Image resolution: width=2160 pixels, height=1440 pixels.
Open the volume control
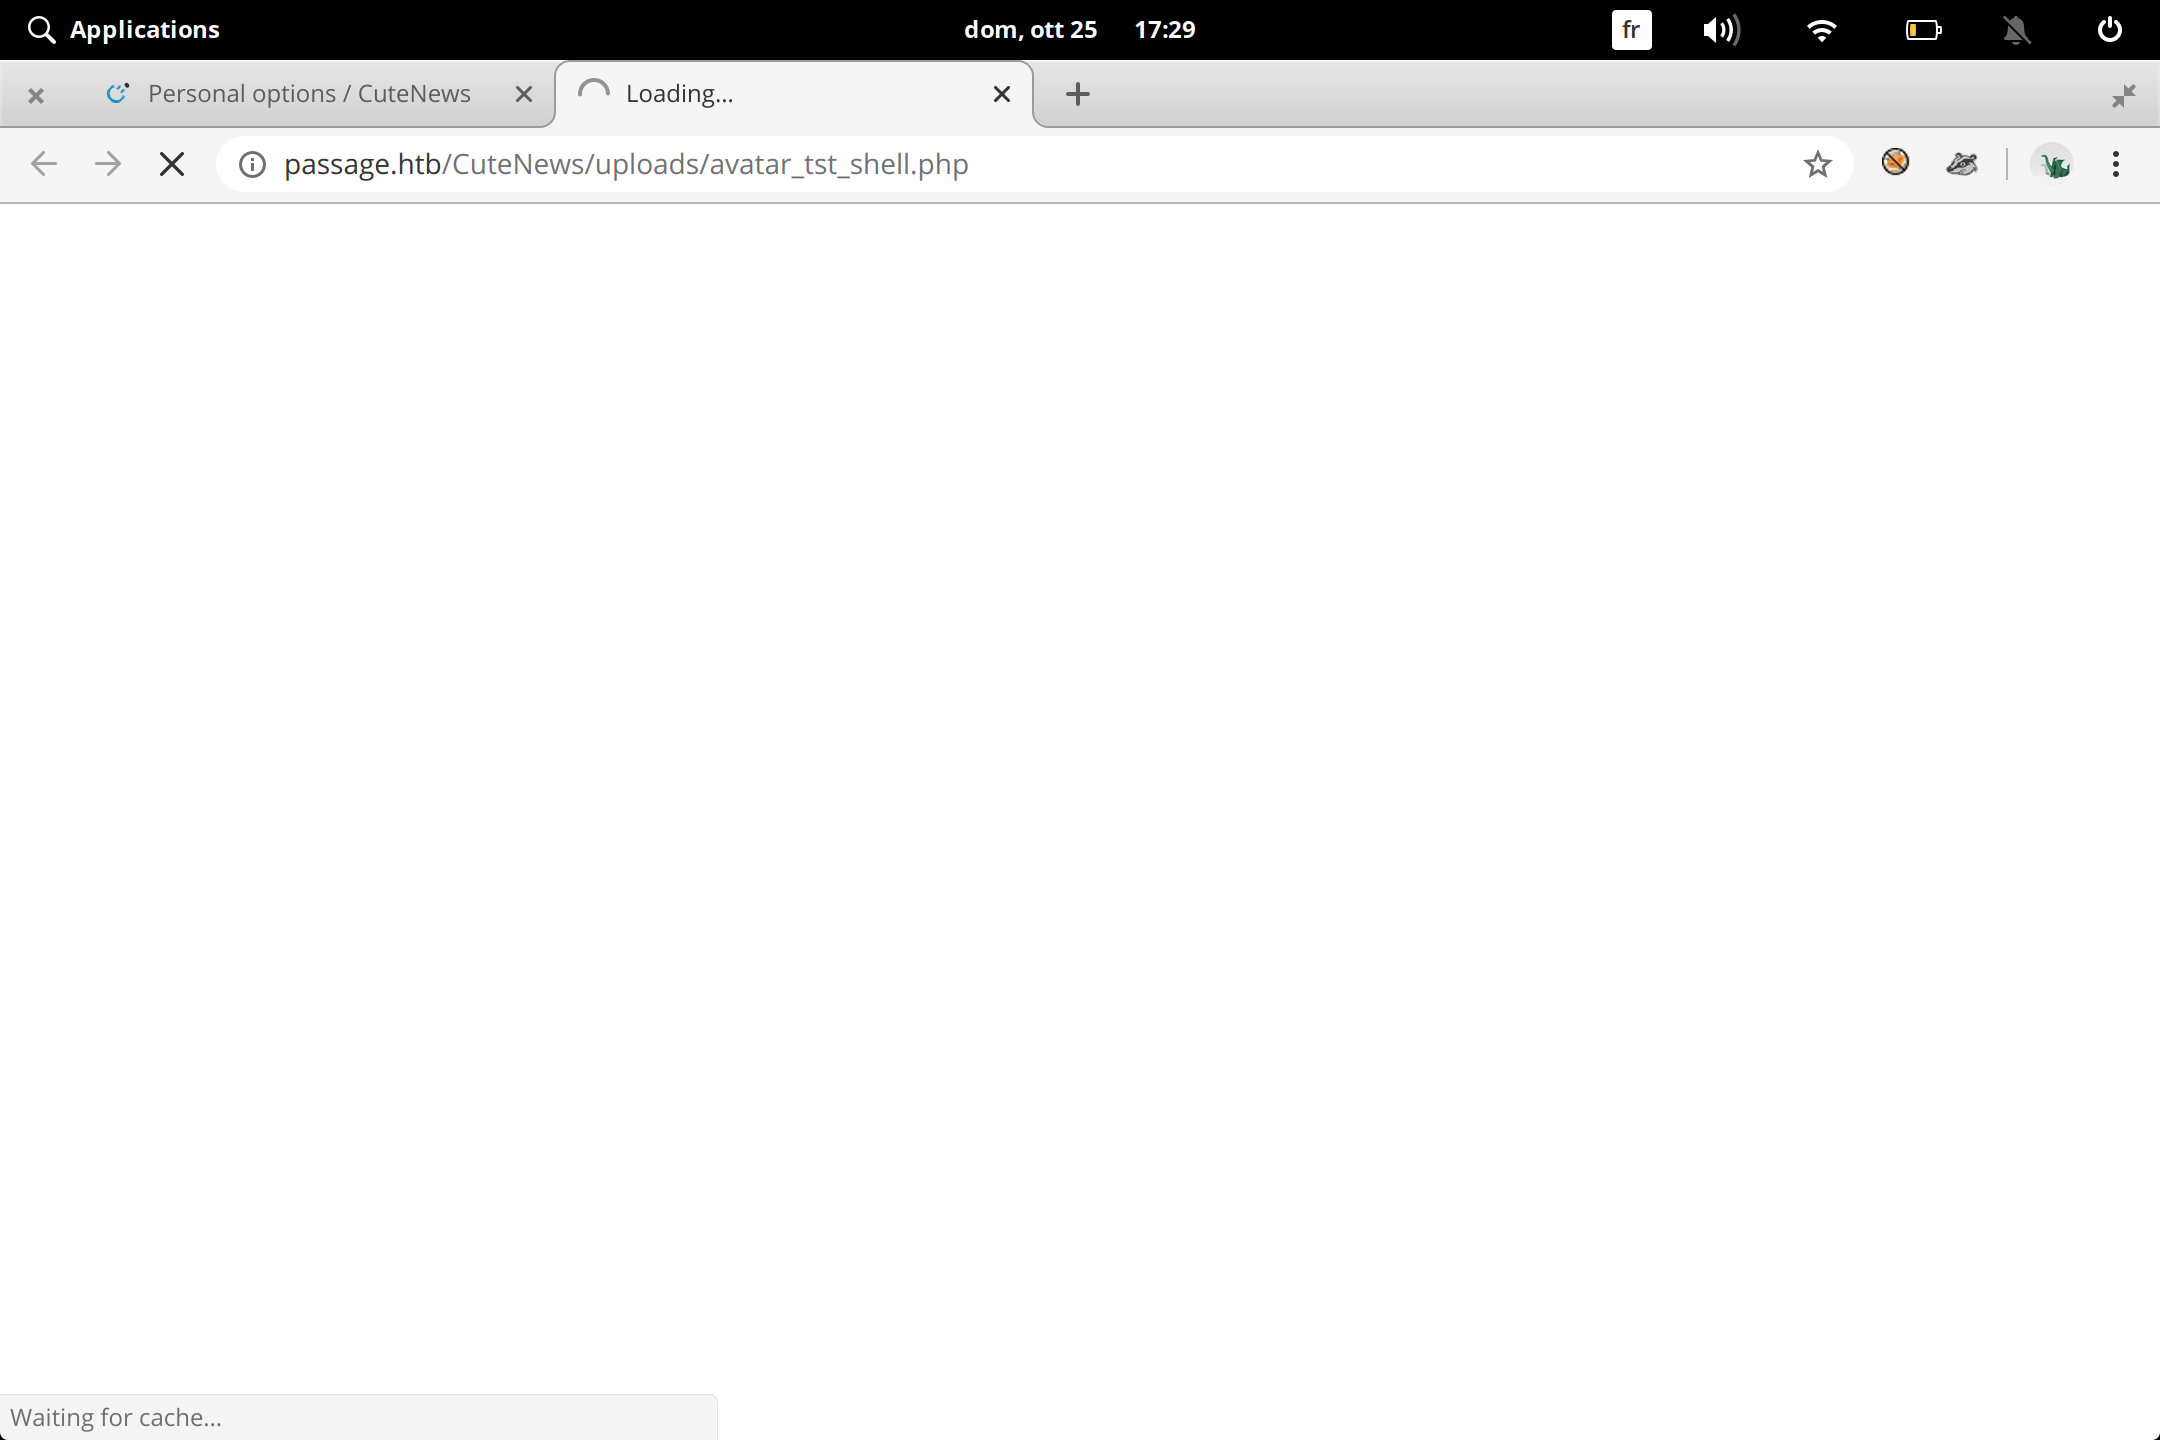pos(1721,29)
